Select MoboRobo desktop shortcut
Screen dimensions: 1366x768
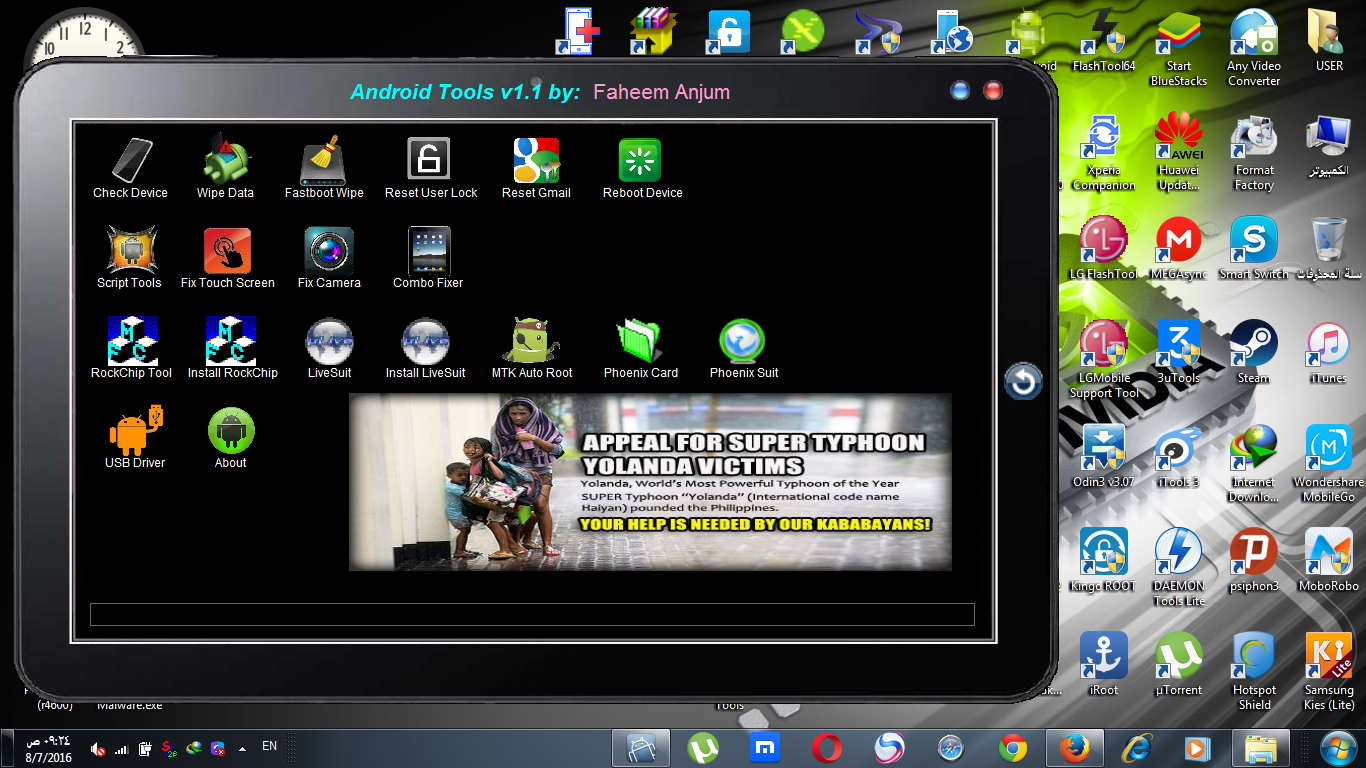tap(1329, 561)
